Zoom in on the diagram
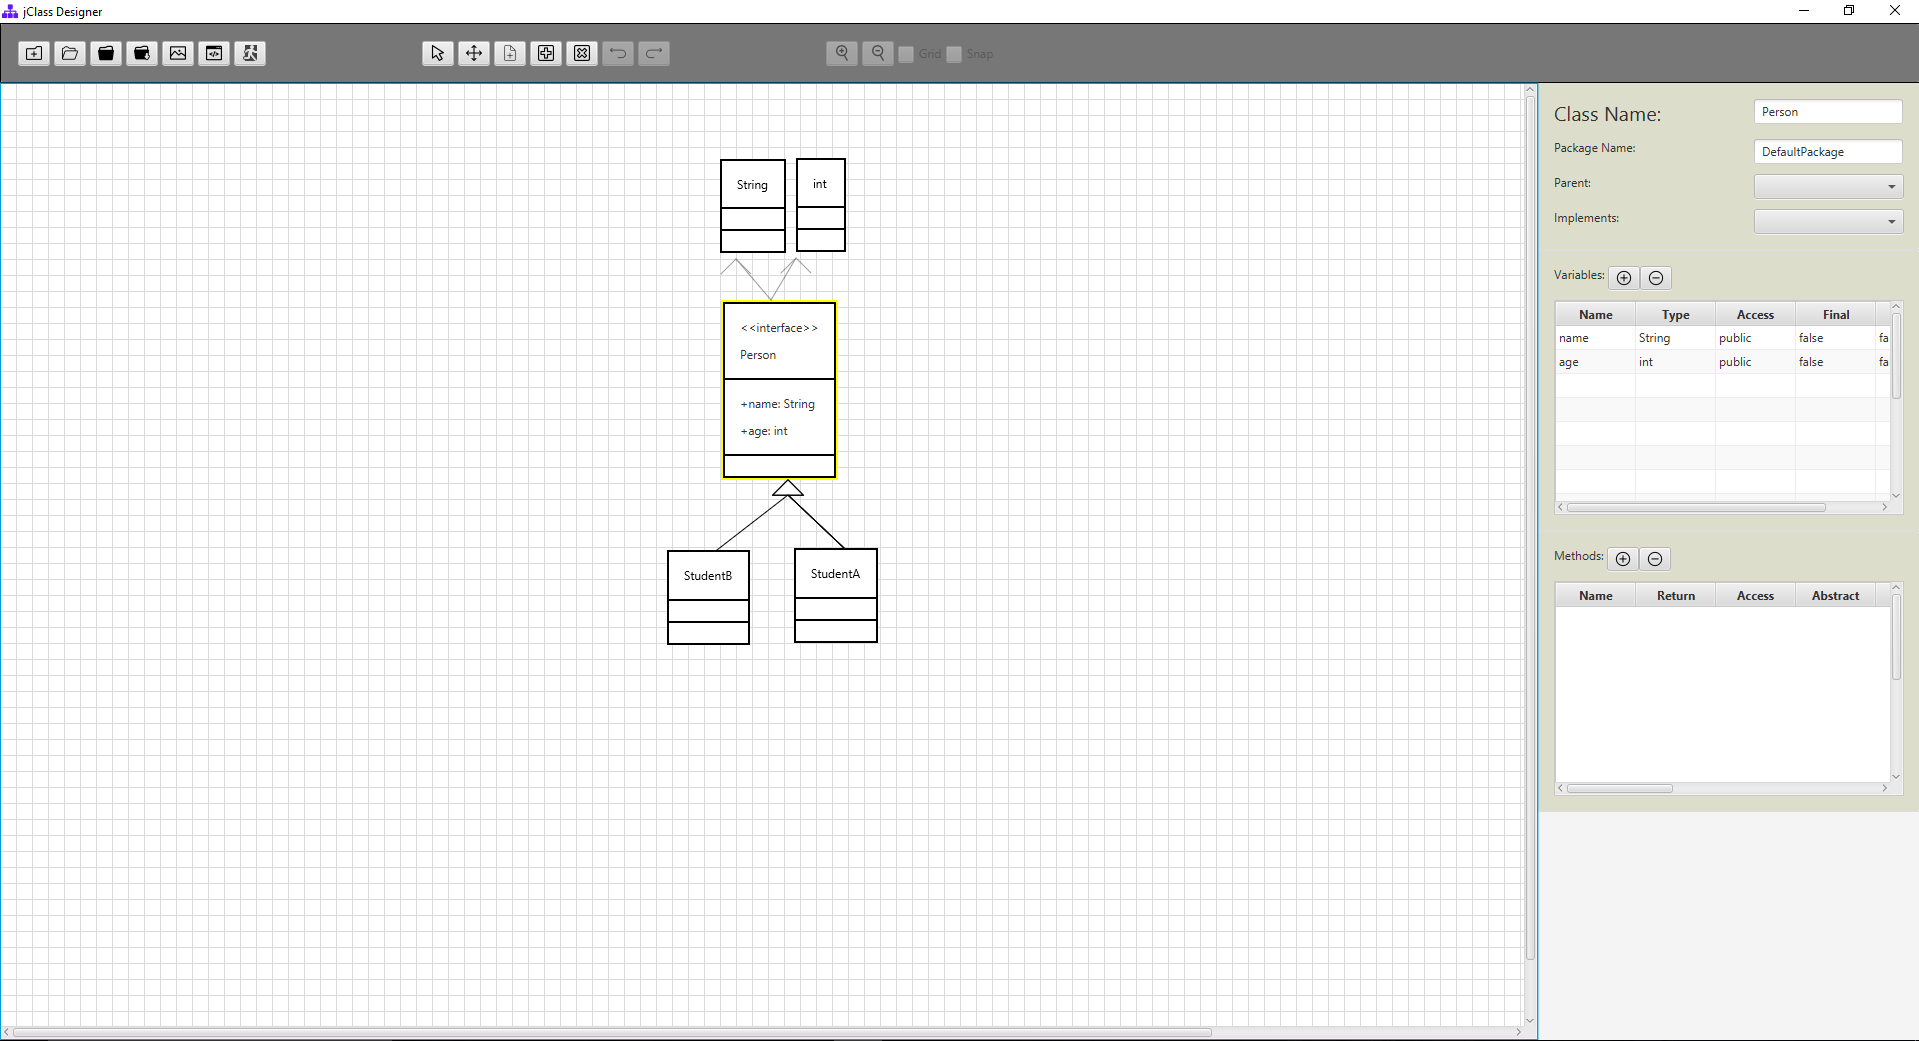 pos(841,53)
